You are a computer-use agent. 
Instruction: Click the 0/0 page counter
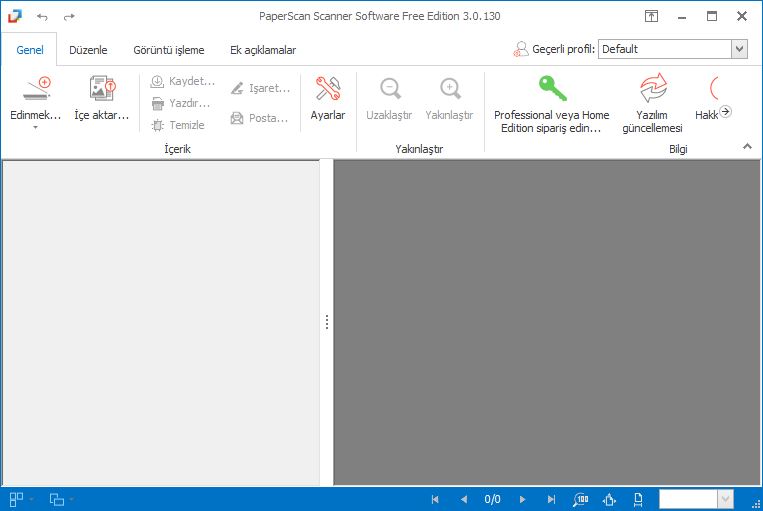pos(492,499)
